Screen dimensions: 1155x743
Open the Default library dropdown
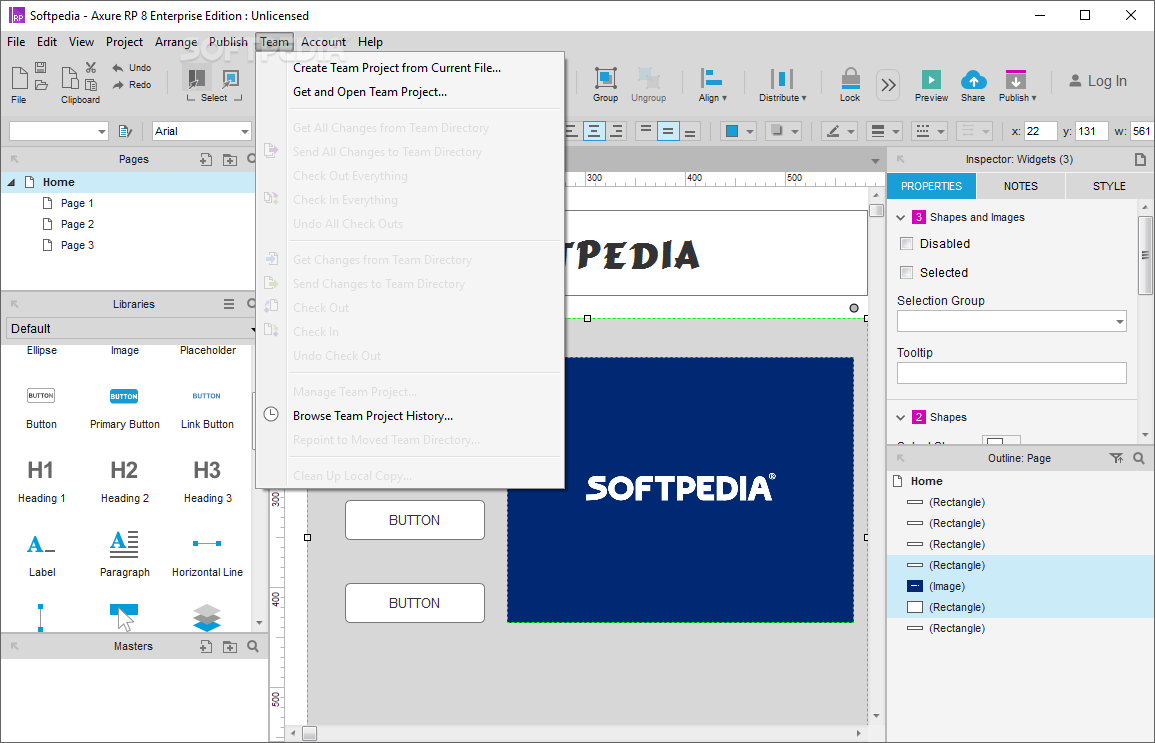coord(131,328)
